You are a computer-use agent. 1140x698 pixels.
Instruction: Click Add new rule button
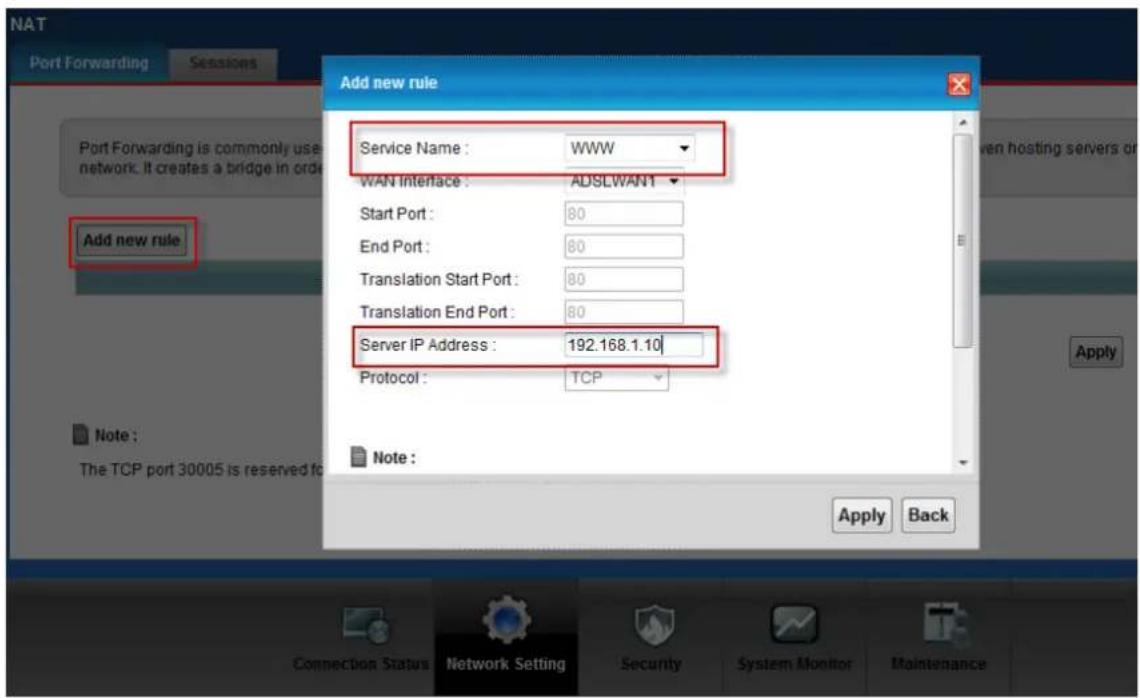132,241
